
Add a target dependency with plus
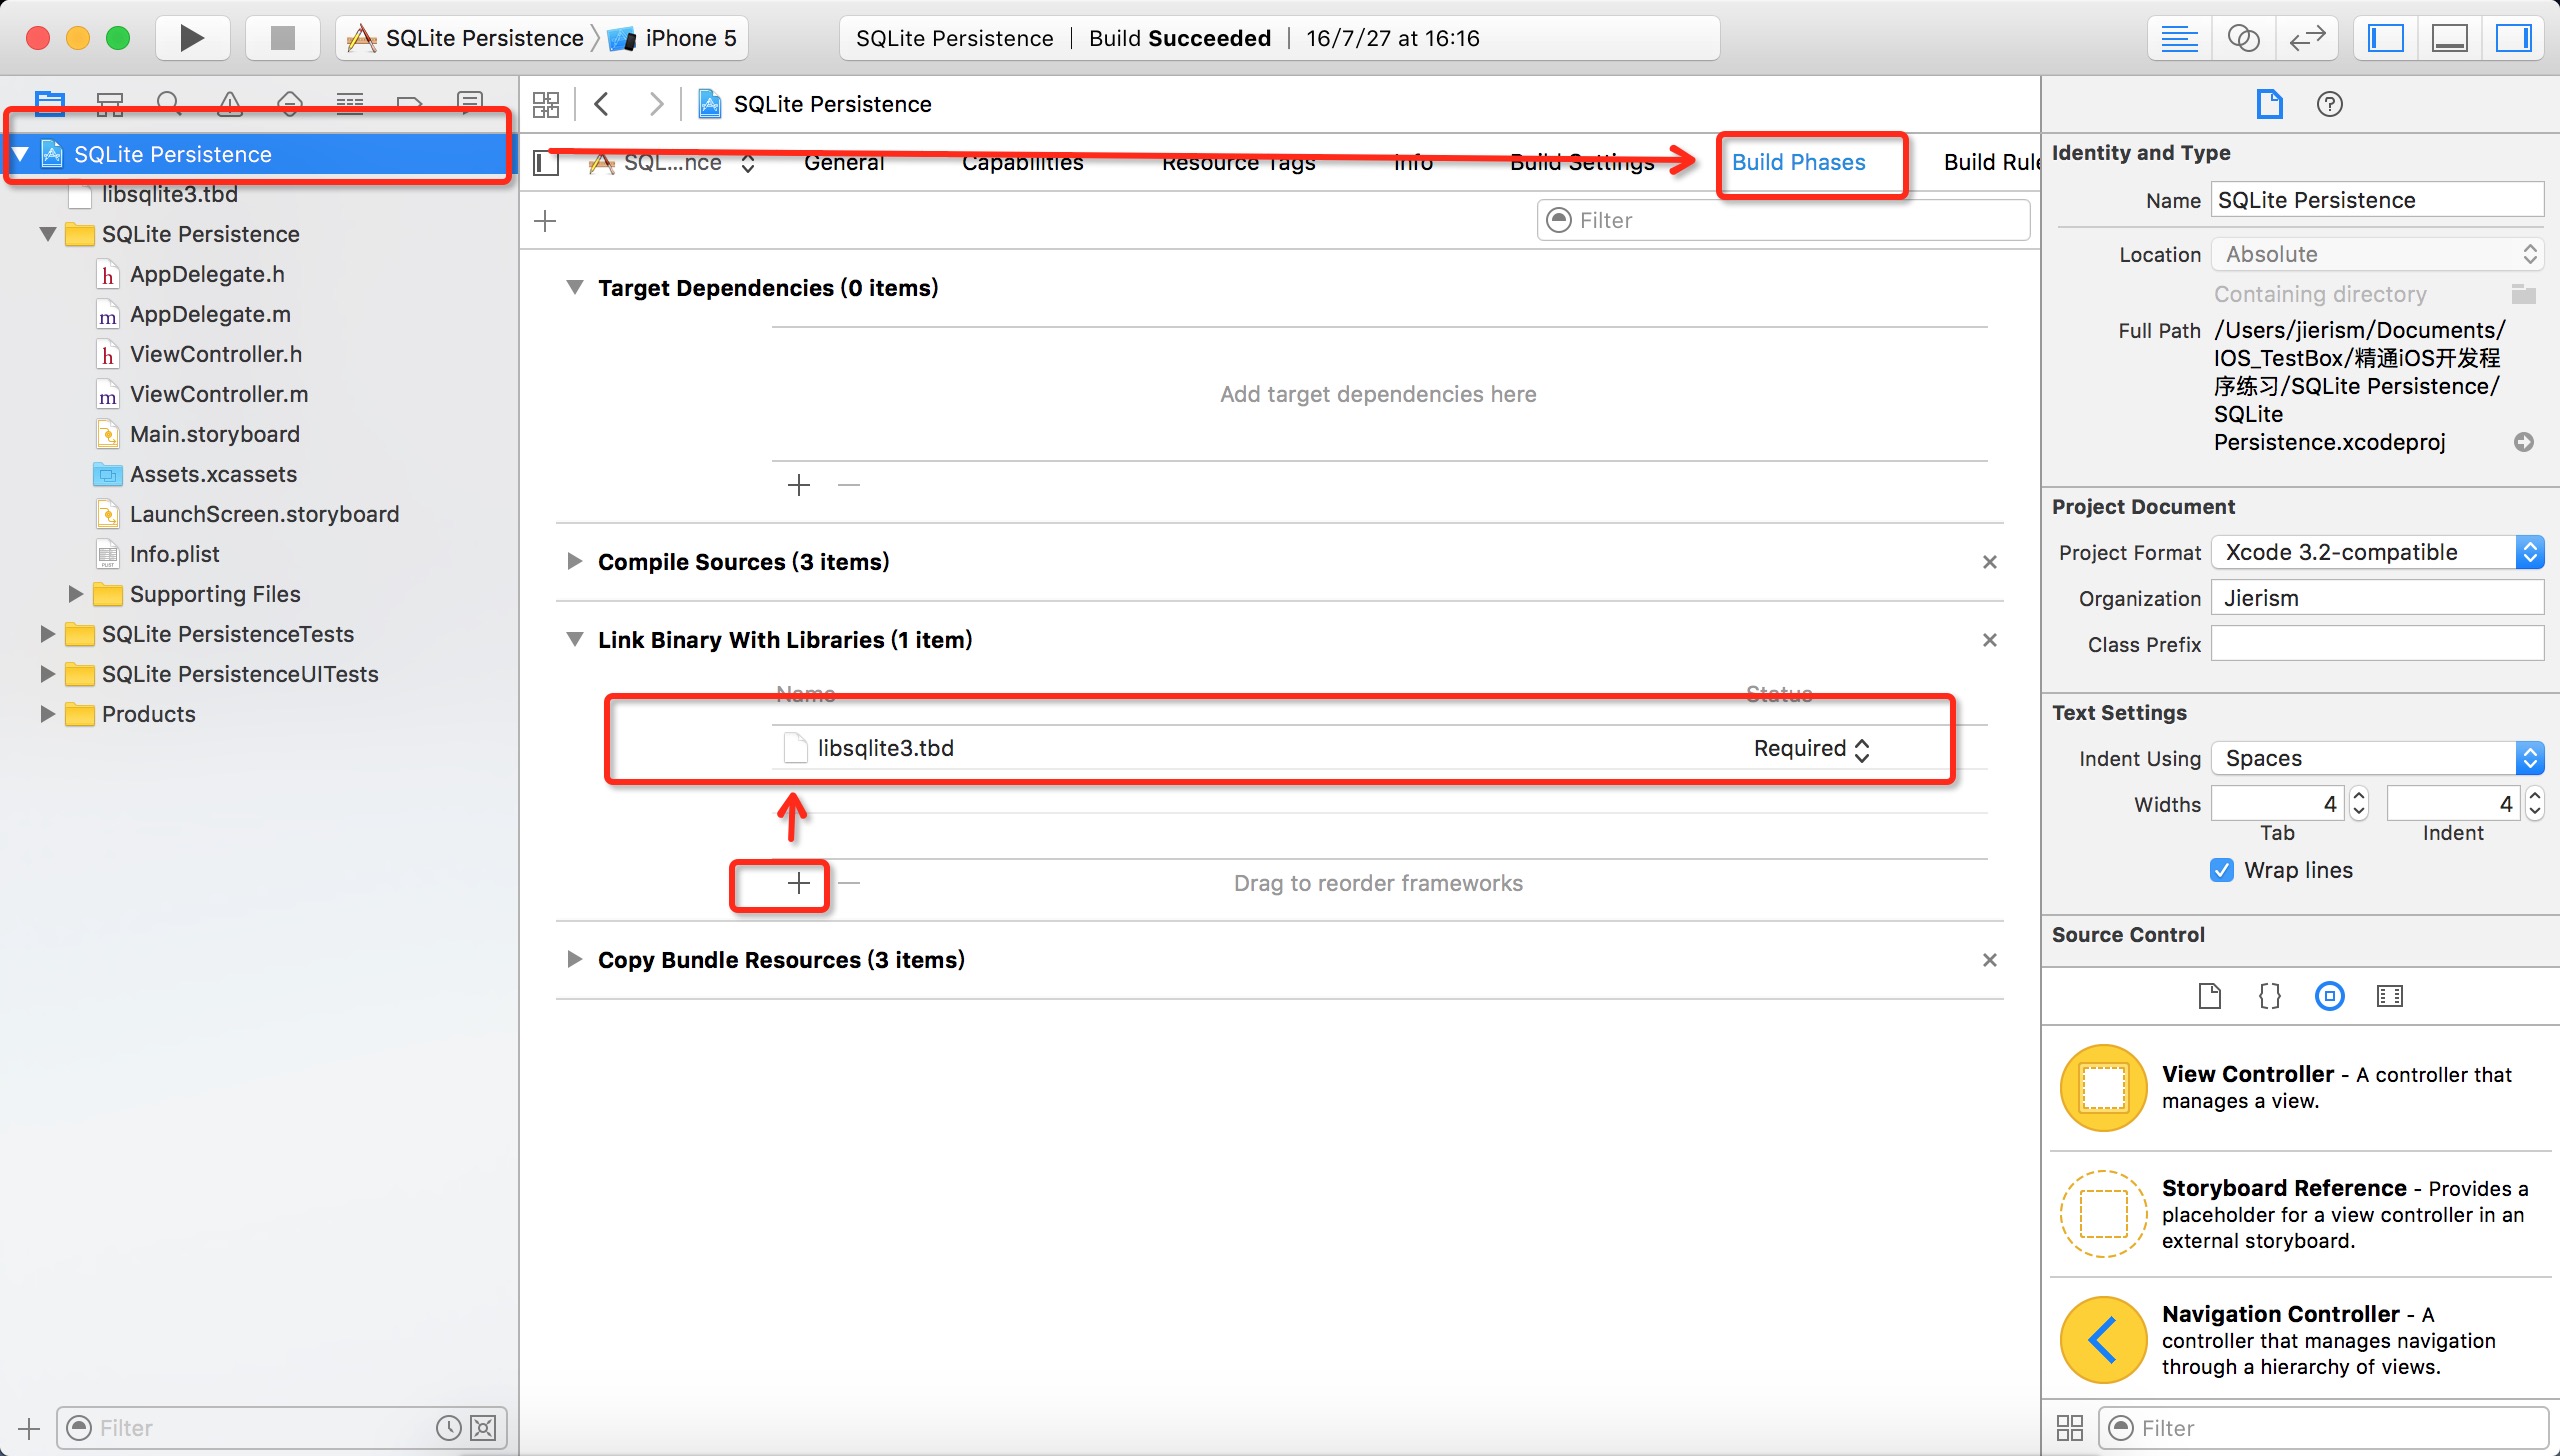(799, 485)
